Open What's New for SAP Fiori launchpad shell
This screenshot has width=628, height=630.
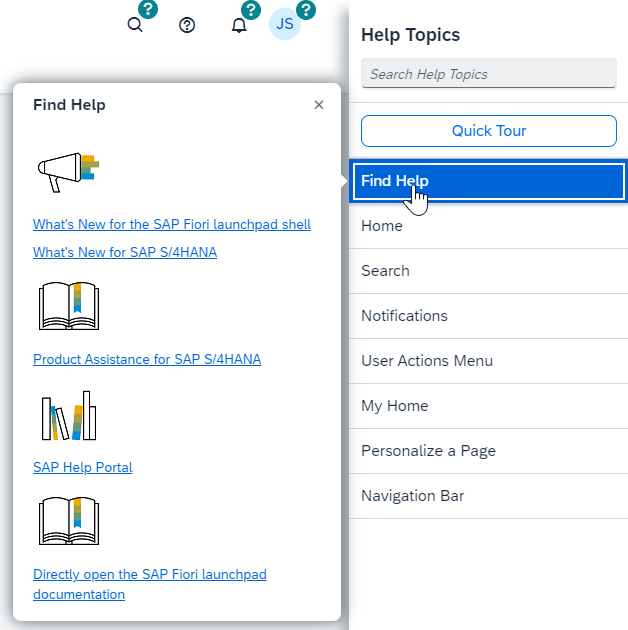(172, 225)
